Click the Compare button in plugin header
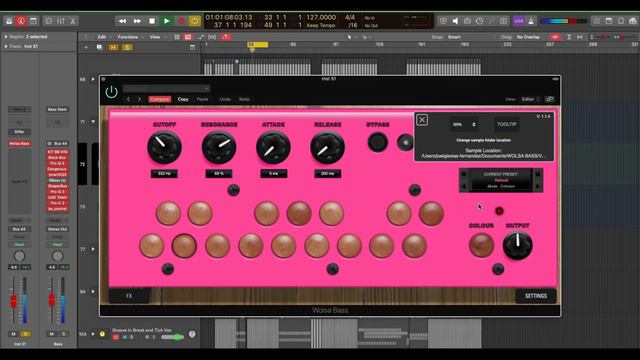 [160, 99]
